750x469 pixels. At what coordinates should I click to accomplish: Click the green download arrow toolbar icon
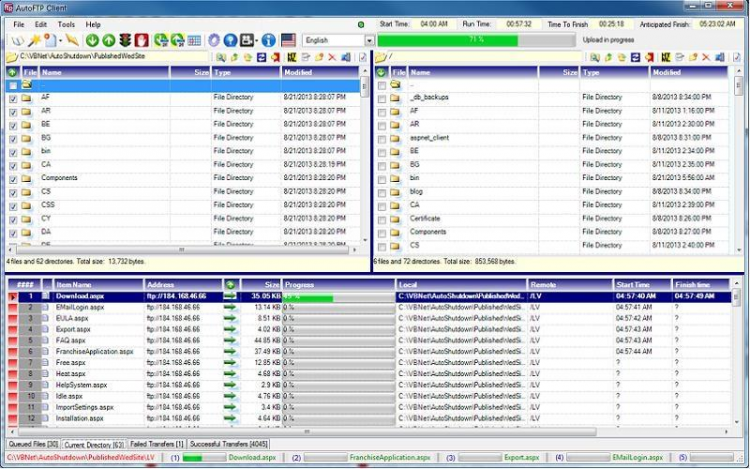point(92,41)
